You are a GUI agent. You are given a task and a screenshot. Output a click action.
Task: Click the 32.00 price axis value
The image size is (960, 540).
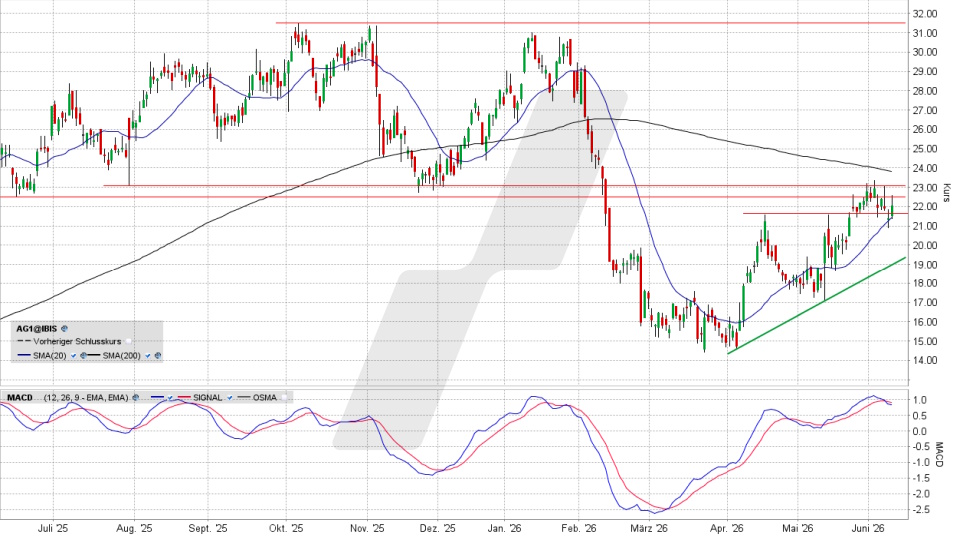pos(924,13)
